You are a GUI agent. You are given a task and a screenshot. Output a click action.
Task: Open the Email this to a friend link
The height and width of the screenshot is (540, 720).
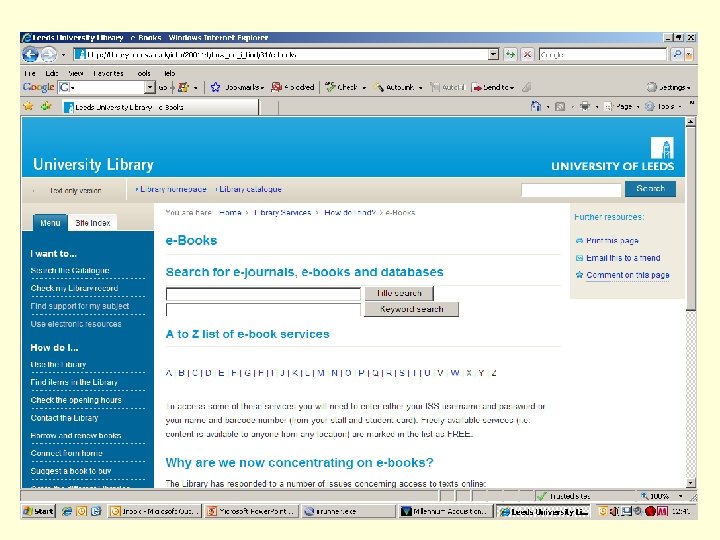click(623, 258)
